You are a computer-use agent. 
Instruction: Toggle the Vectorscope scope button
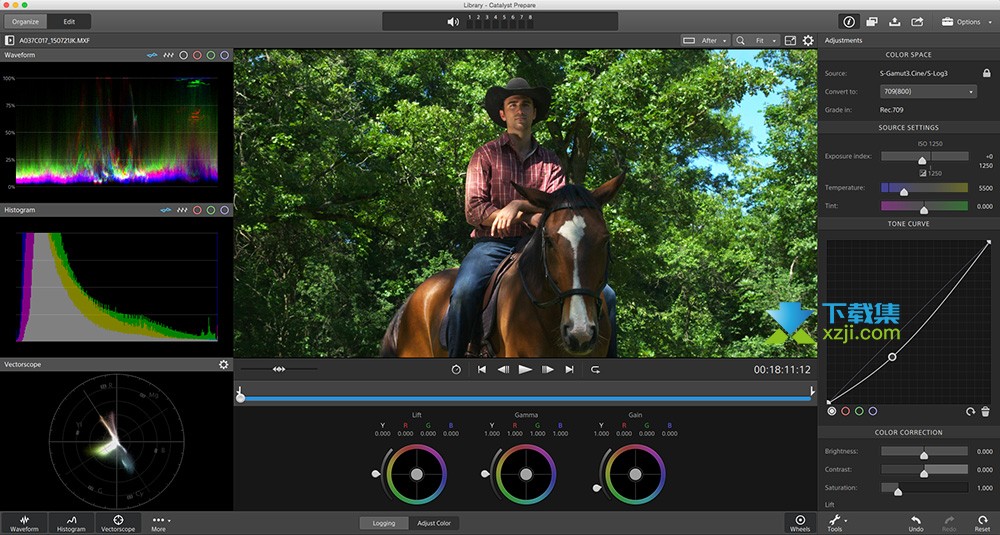[118, 523]
